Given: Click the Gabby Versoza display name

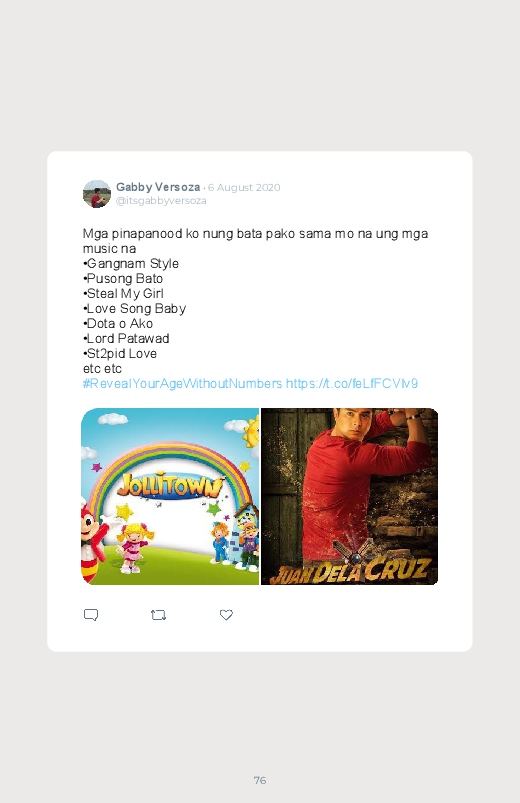Looking at the screenshot, I should tap(158, 187).
